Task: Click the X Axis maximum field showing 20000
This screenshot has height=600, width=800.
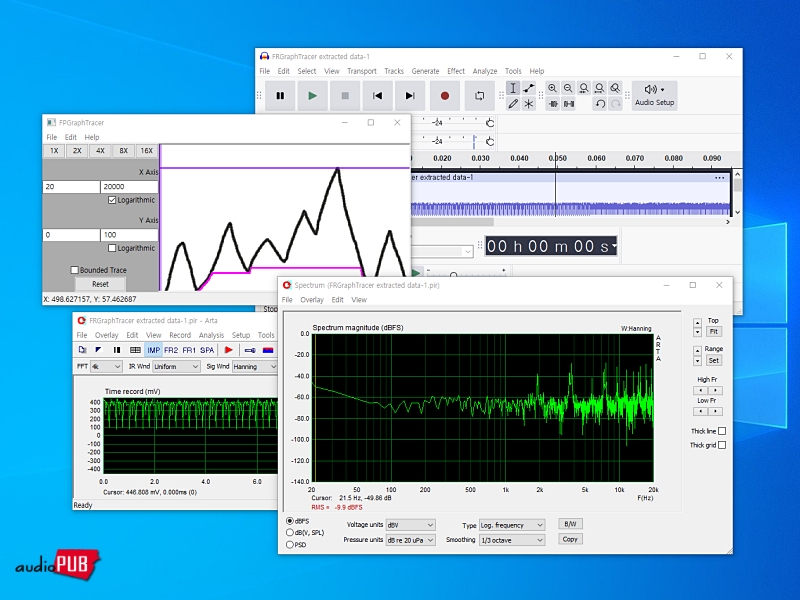Action: tap(130, 187)
